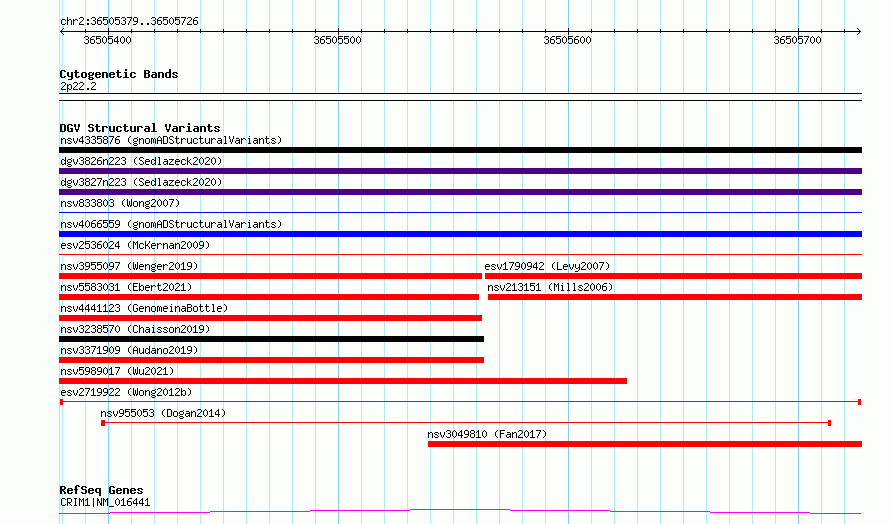890x524 pixels.
Task: Select the red nsv213151 variant bar
Action: pyautogui.click(x=675, y=297)
